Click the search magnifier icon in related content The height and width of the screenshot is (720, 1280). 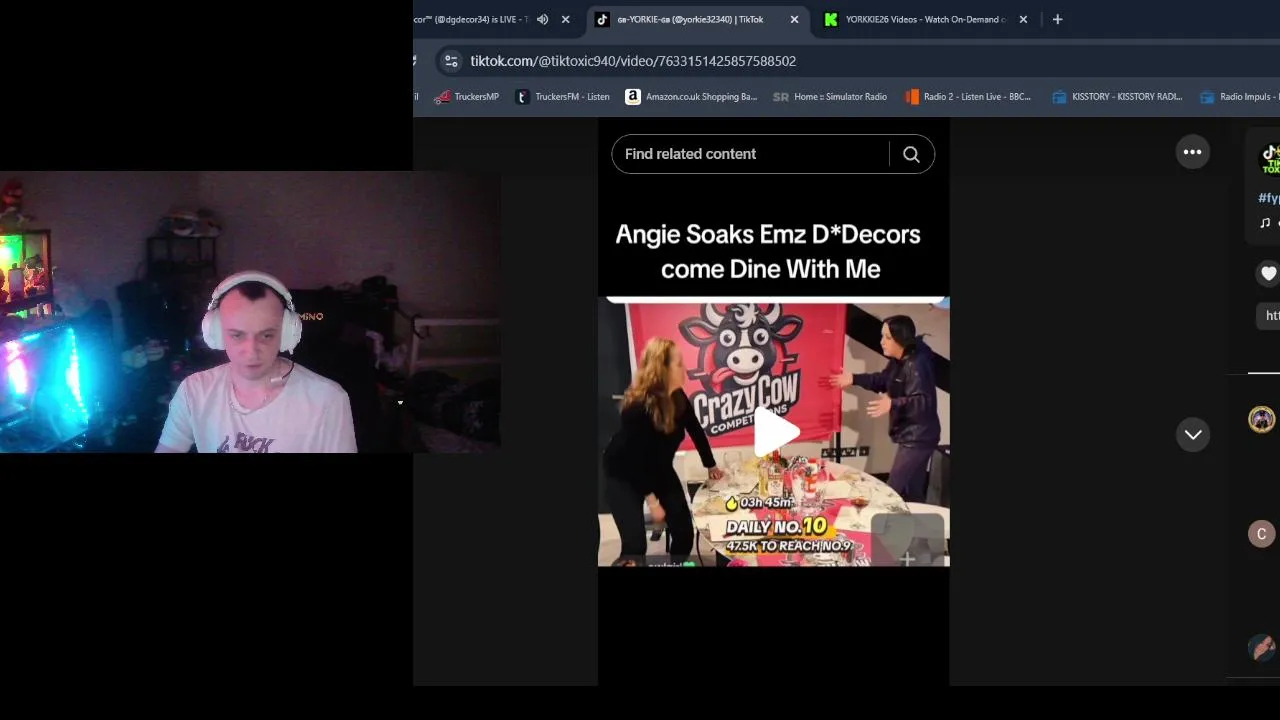911,154
